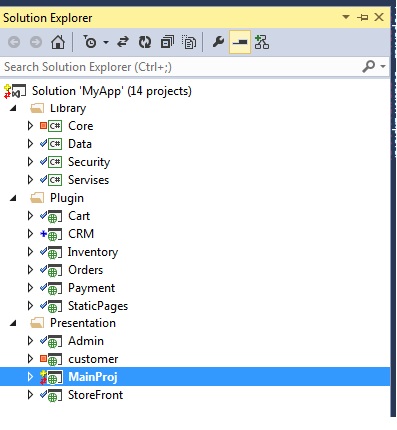Click the Presentation folder icon
The image size is (397, 430).
pyautogui.click(x=37, y=323)
